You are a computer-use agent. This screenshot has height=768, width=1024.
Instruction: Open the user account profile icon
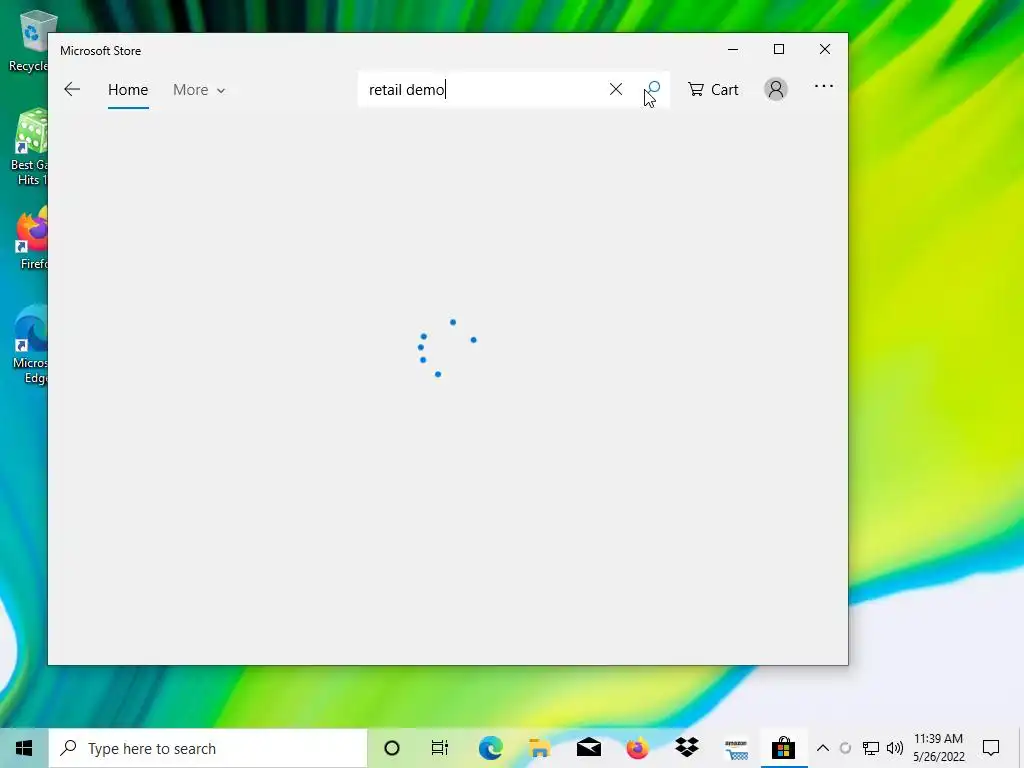point(776,89)
